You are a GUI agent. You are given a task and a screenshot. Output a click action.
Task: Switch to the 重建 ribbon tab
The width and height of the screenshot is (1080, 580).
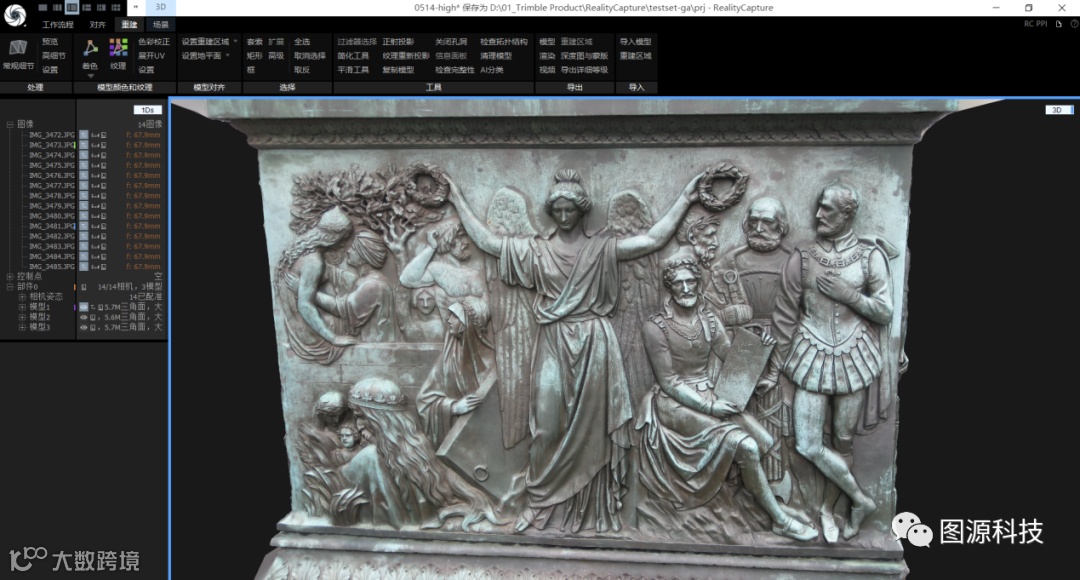(129, 25)
